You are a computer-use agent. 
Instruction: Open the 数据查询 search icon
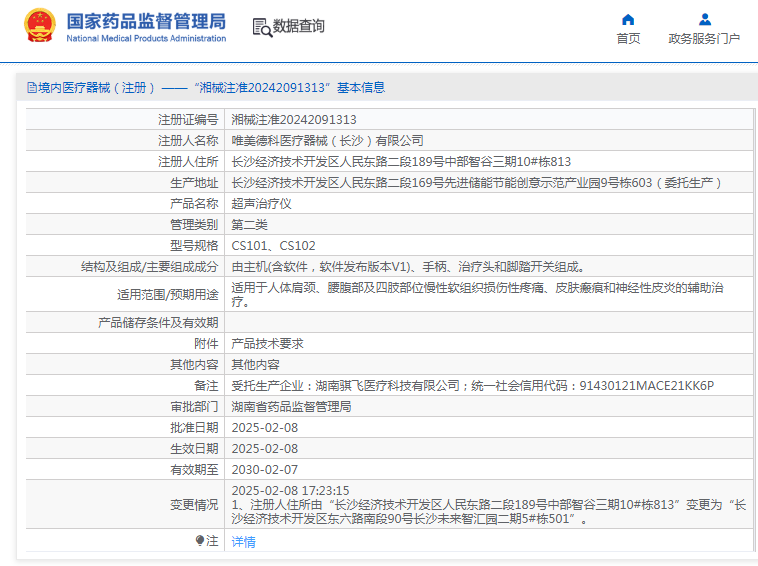[262, 27]
